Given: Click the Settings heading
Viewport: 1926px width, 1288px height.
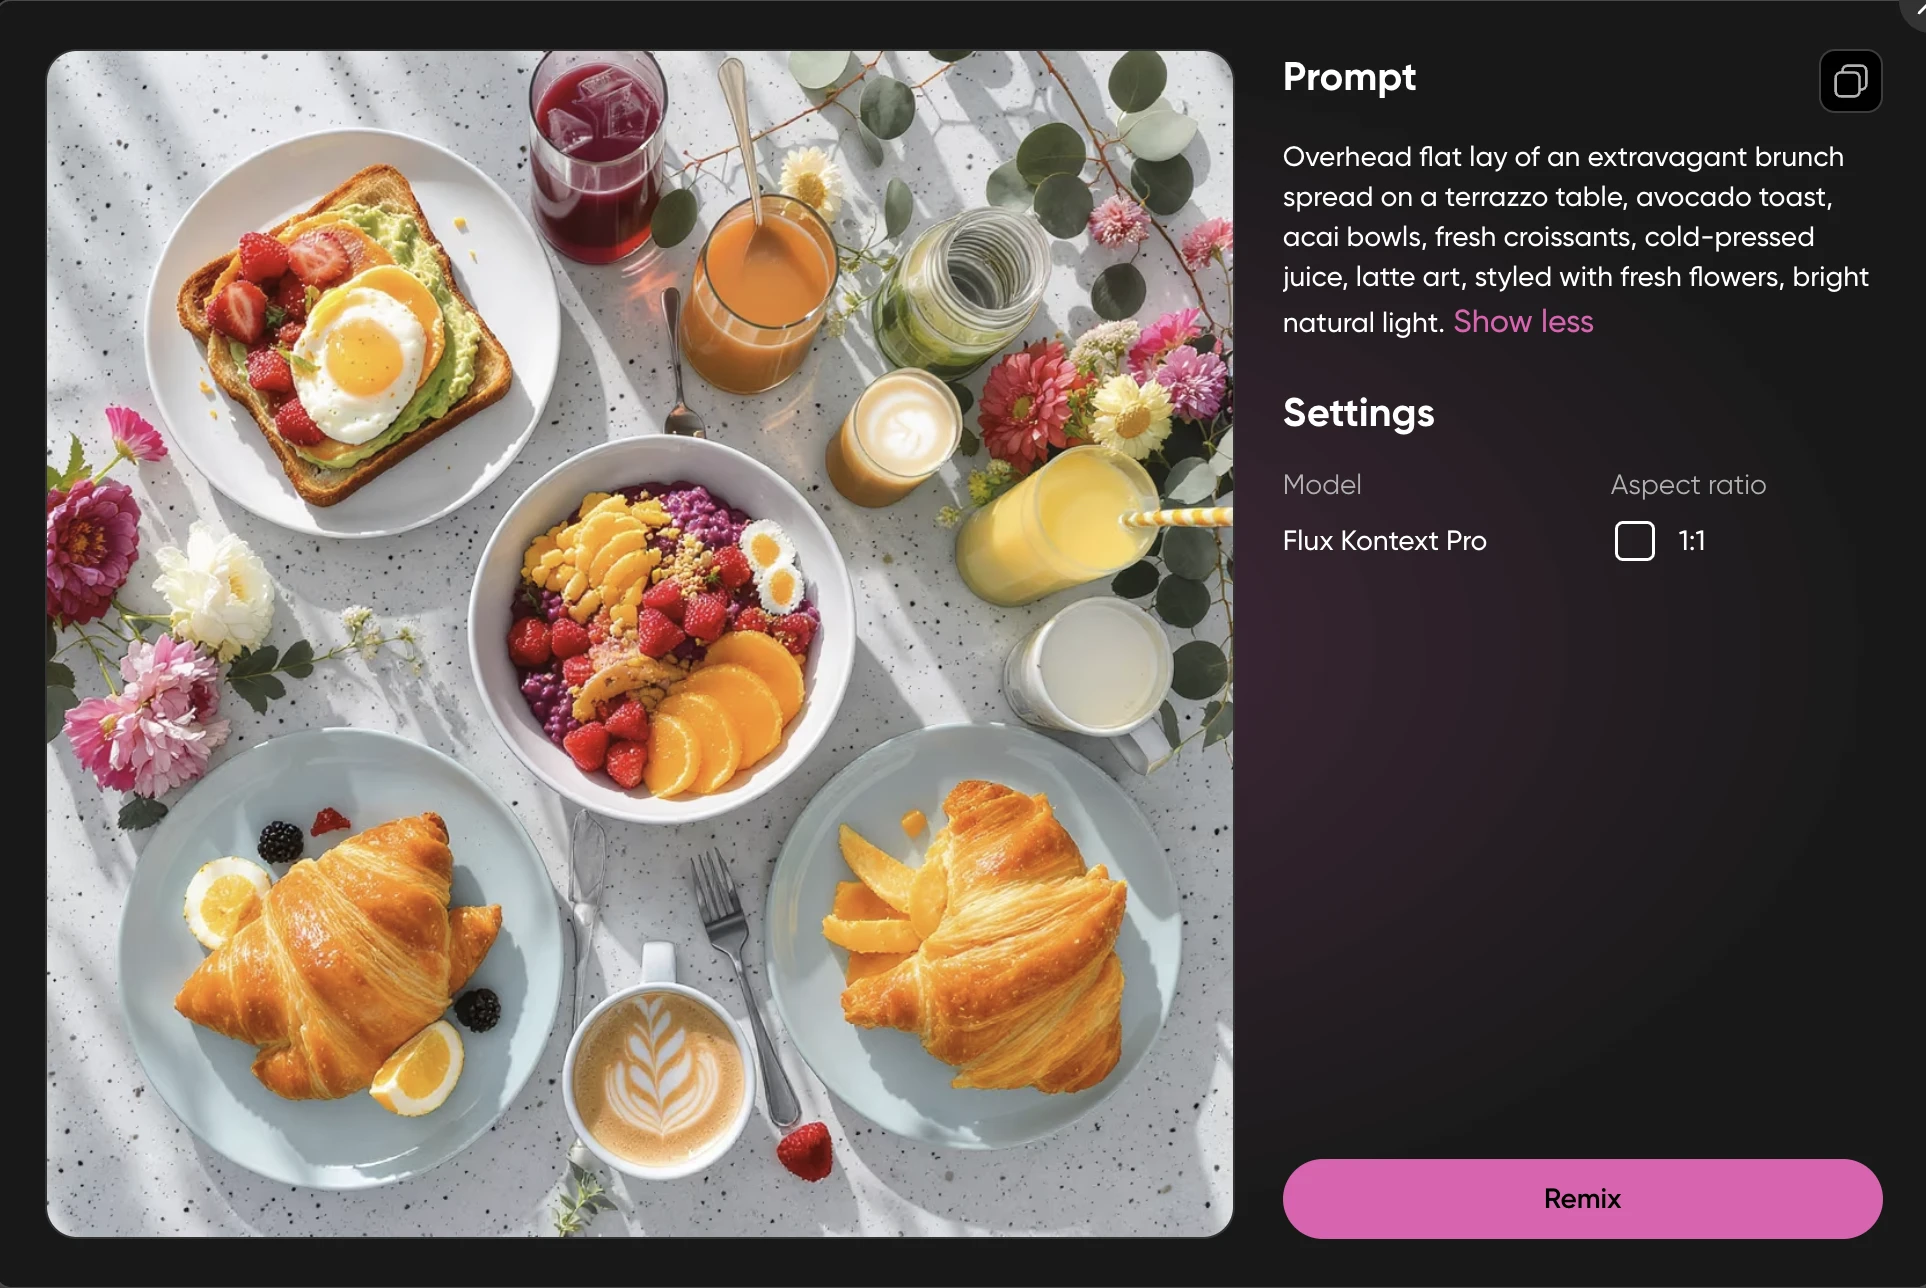Looking at the screenshot, I should [1358, 413].
